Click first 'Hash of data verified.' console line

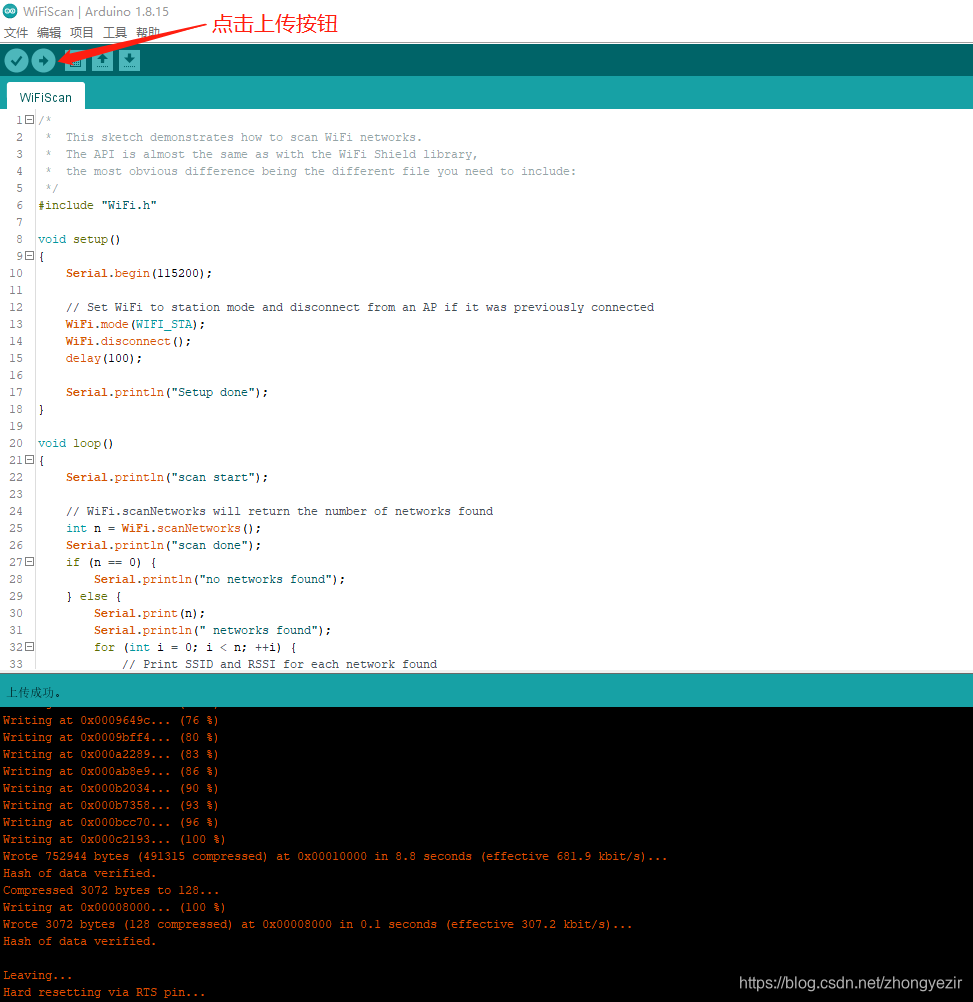coord(79,873)
